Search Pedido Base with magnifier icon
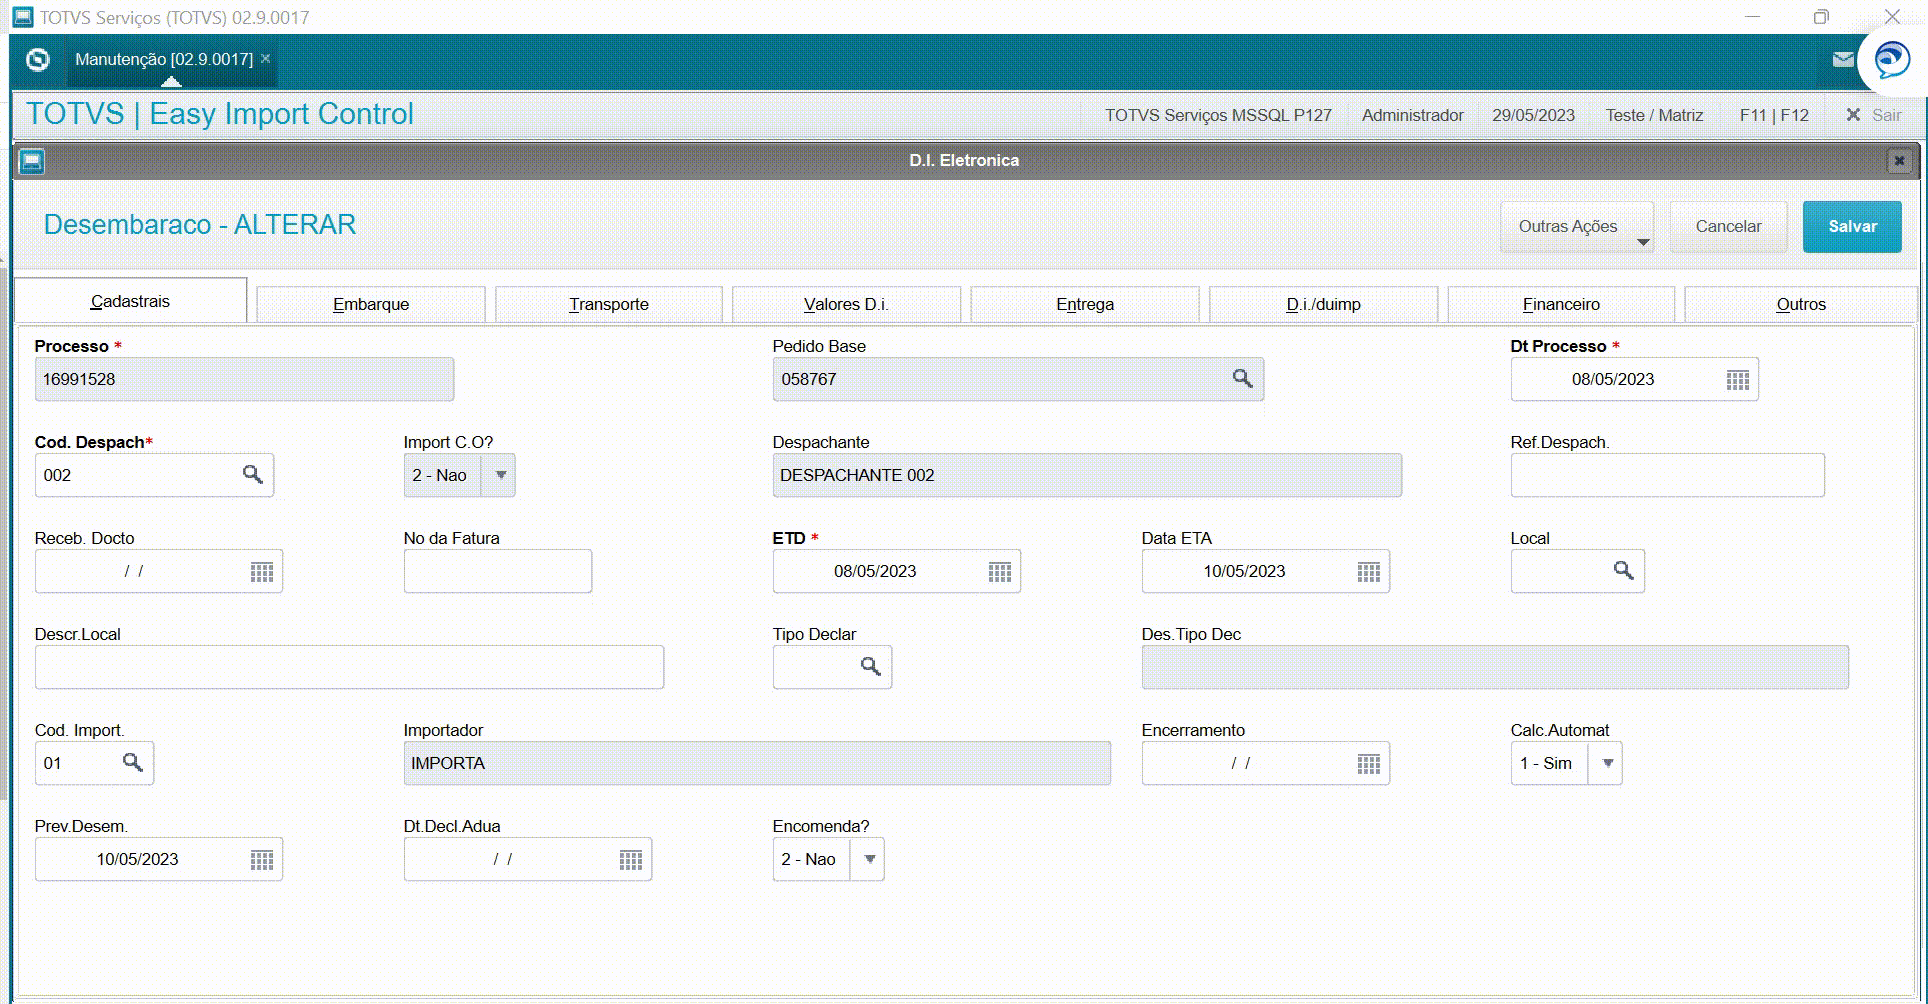Viewport: 1928px width, 1004px height. (1242, 379)
